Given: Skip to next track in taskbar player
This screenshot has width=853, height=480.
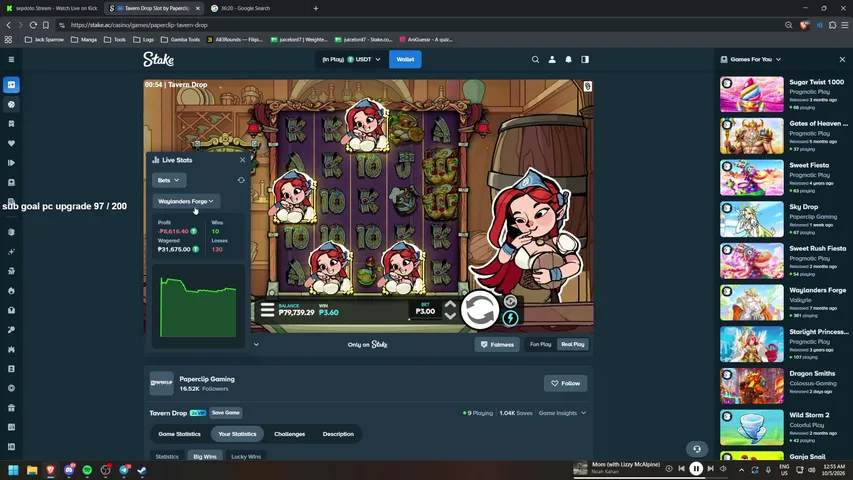Looking at the screenshot, I should [710, 469].
